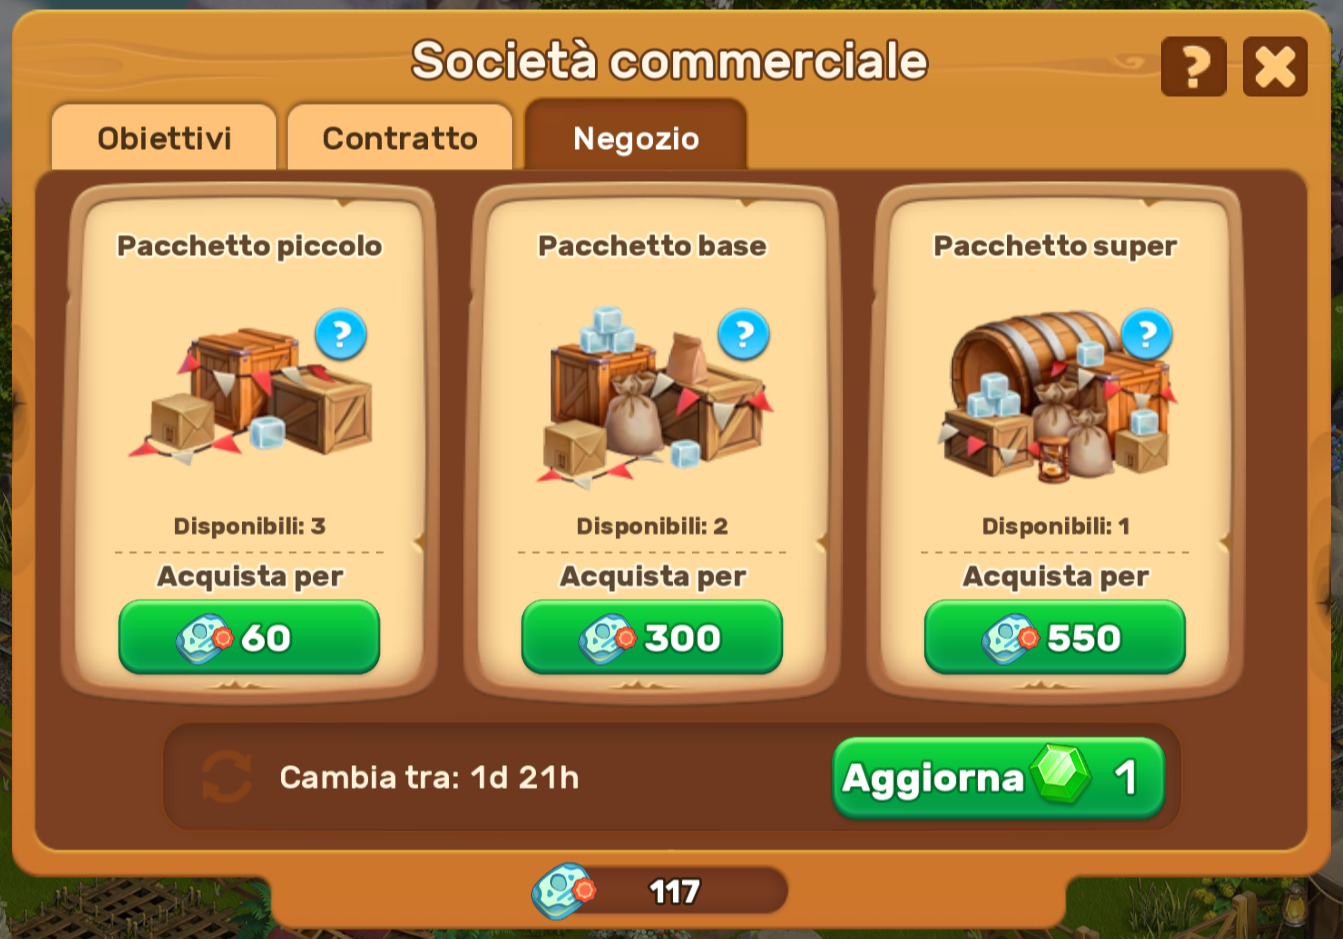Switch to the Obiettivi tab
The width and height of the screenshot is (1343, 939).
[164, 137]
